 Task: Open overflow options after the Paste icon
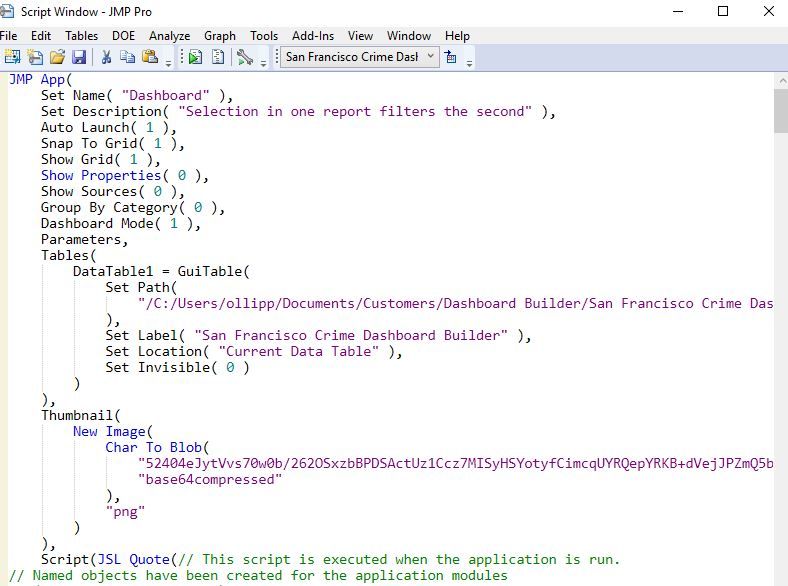point(168,63)
